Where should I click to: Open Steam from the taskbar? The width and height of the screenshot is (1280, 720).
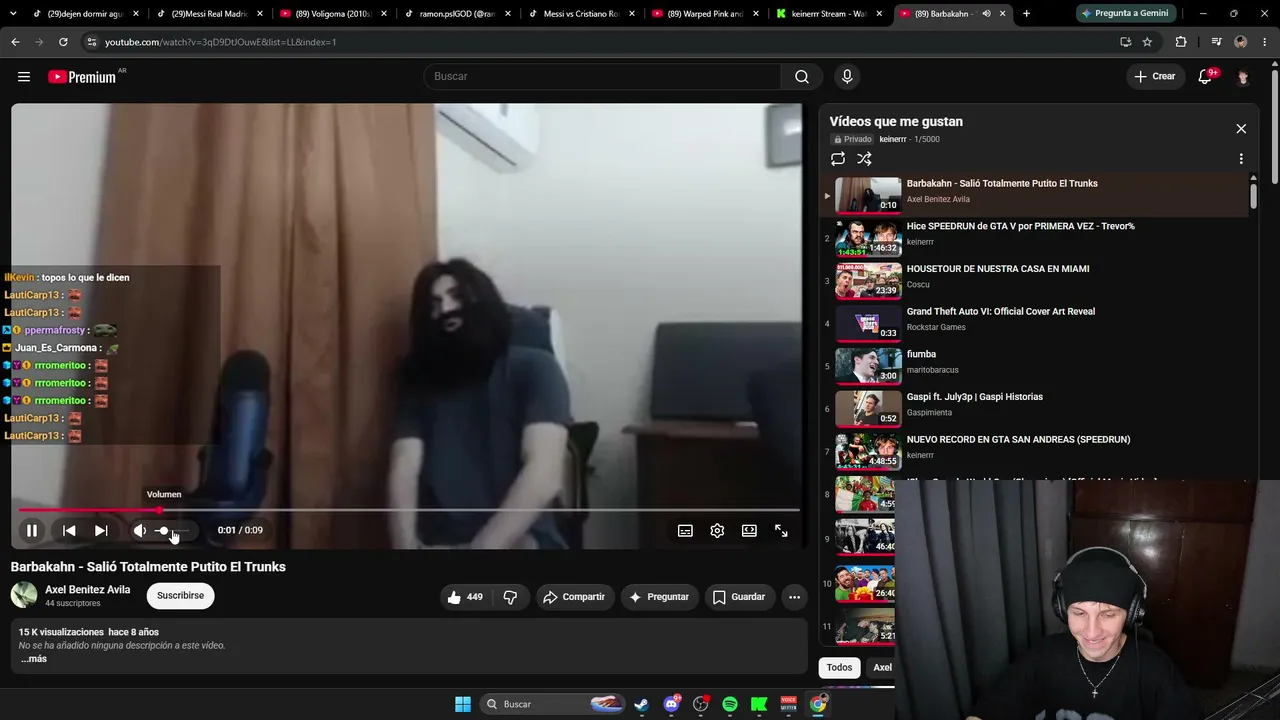point(641,704)
